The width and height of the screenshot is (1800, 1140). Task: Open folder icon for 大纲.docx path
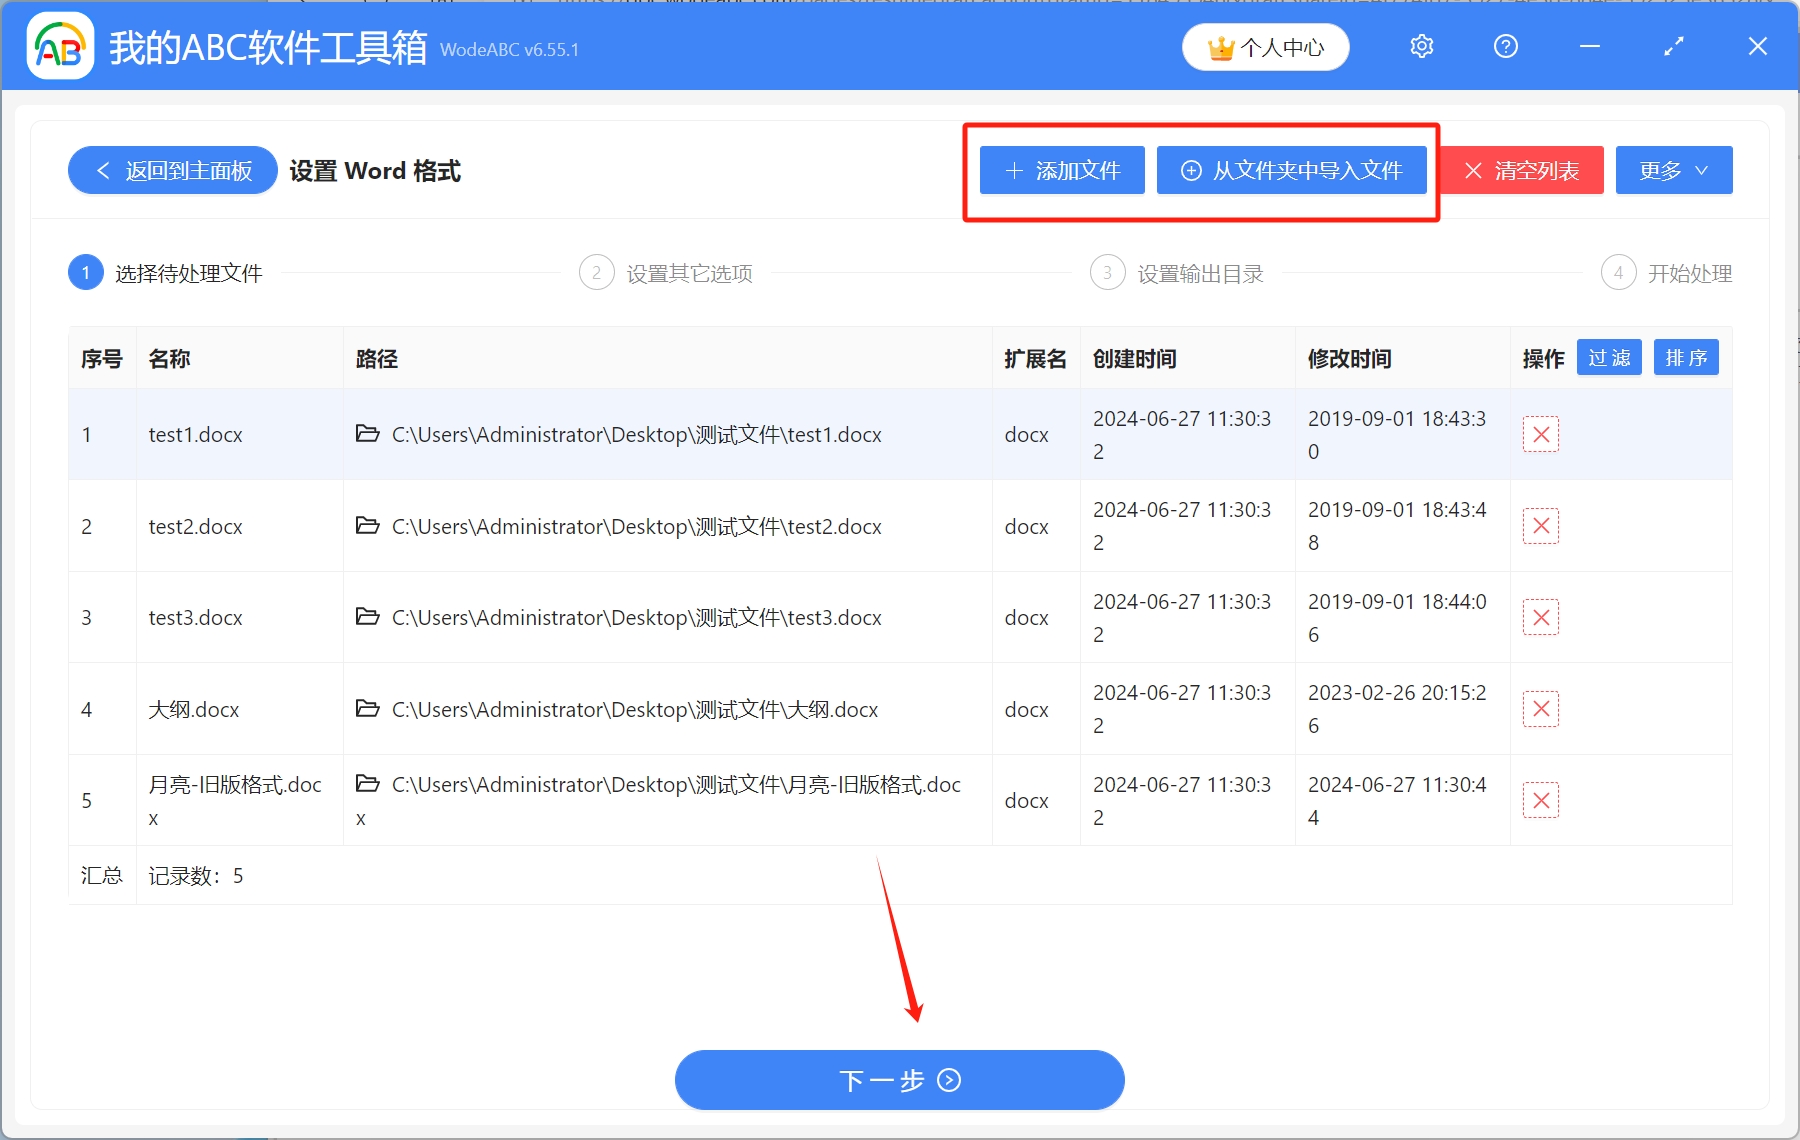368,708
